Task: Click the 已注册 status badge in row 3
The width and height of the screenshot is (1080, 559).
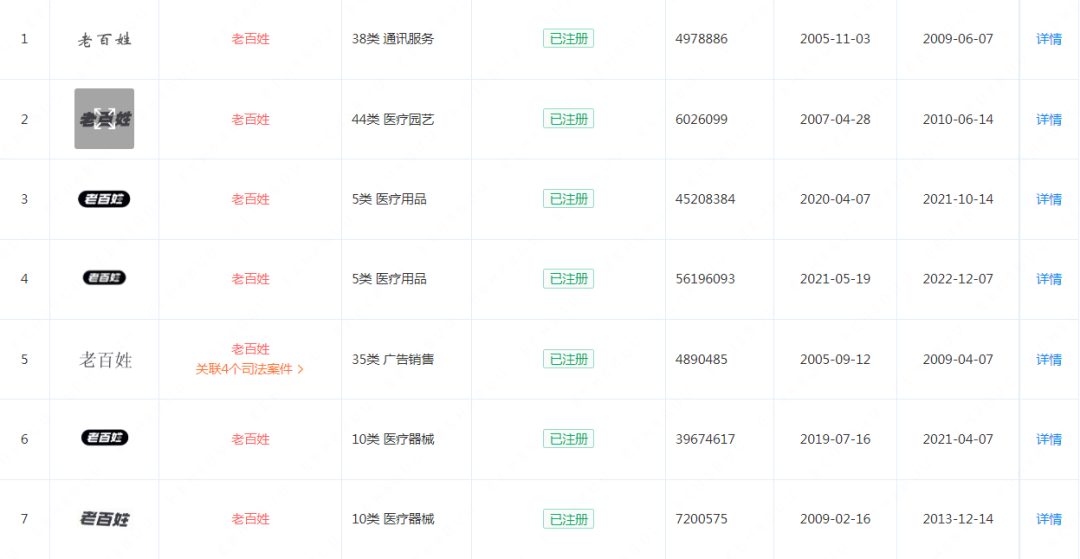Action: point(568,199)
